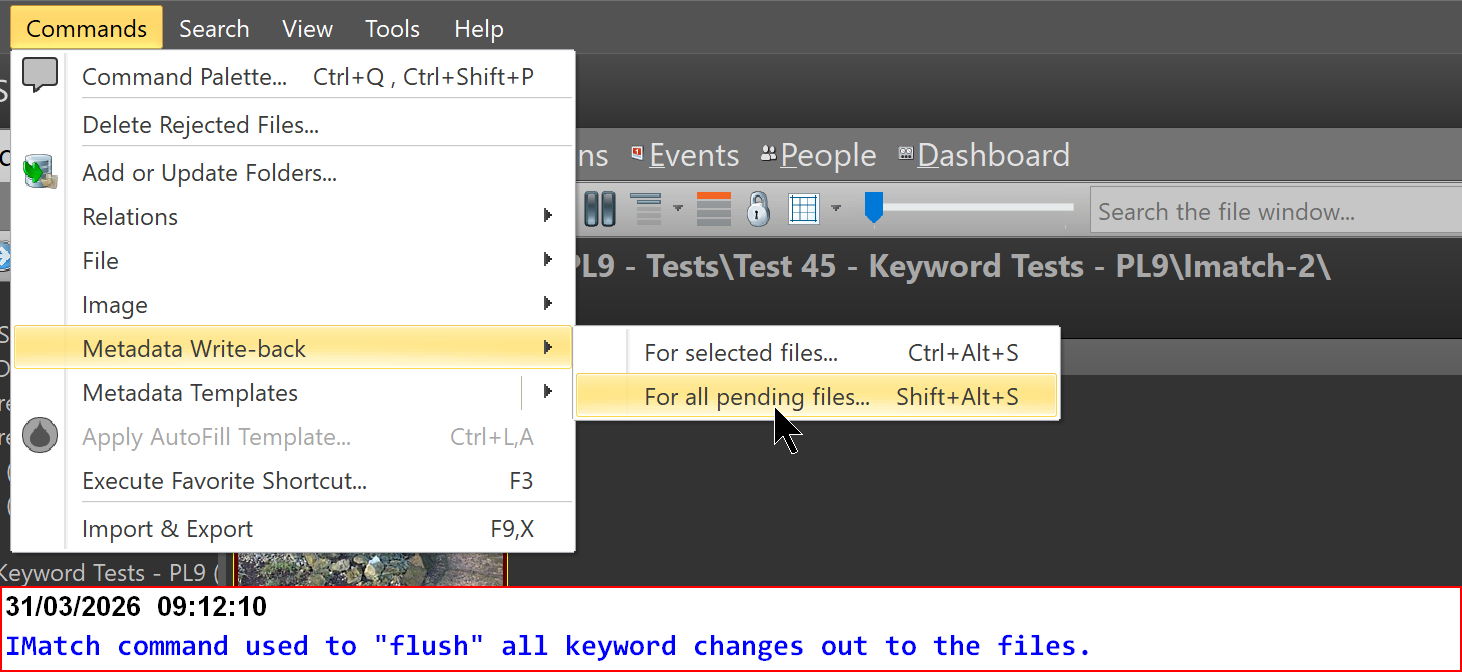The height and width of the screenshot is (672, 1462).
Task: Click the People view icon
Action: [768, 154]
